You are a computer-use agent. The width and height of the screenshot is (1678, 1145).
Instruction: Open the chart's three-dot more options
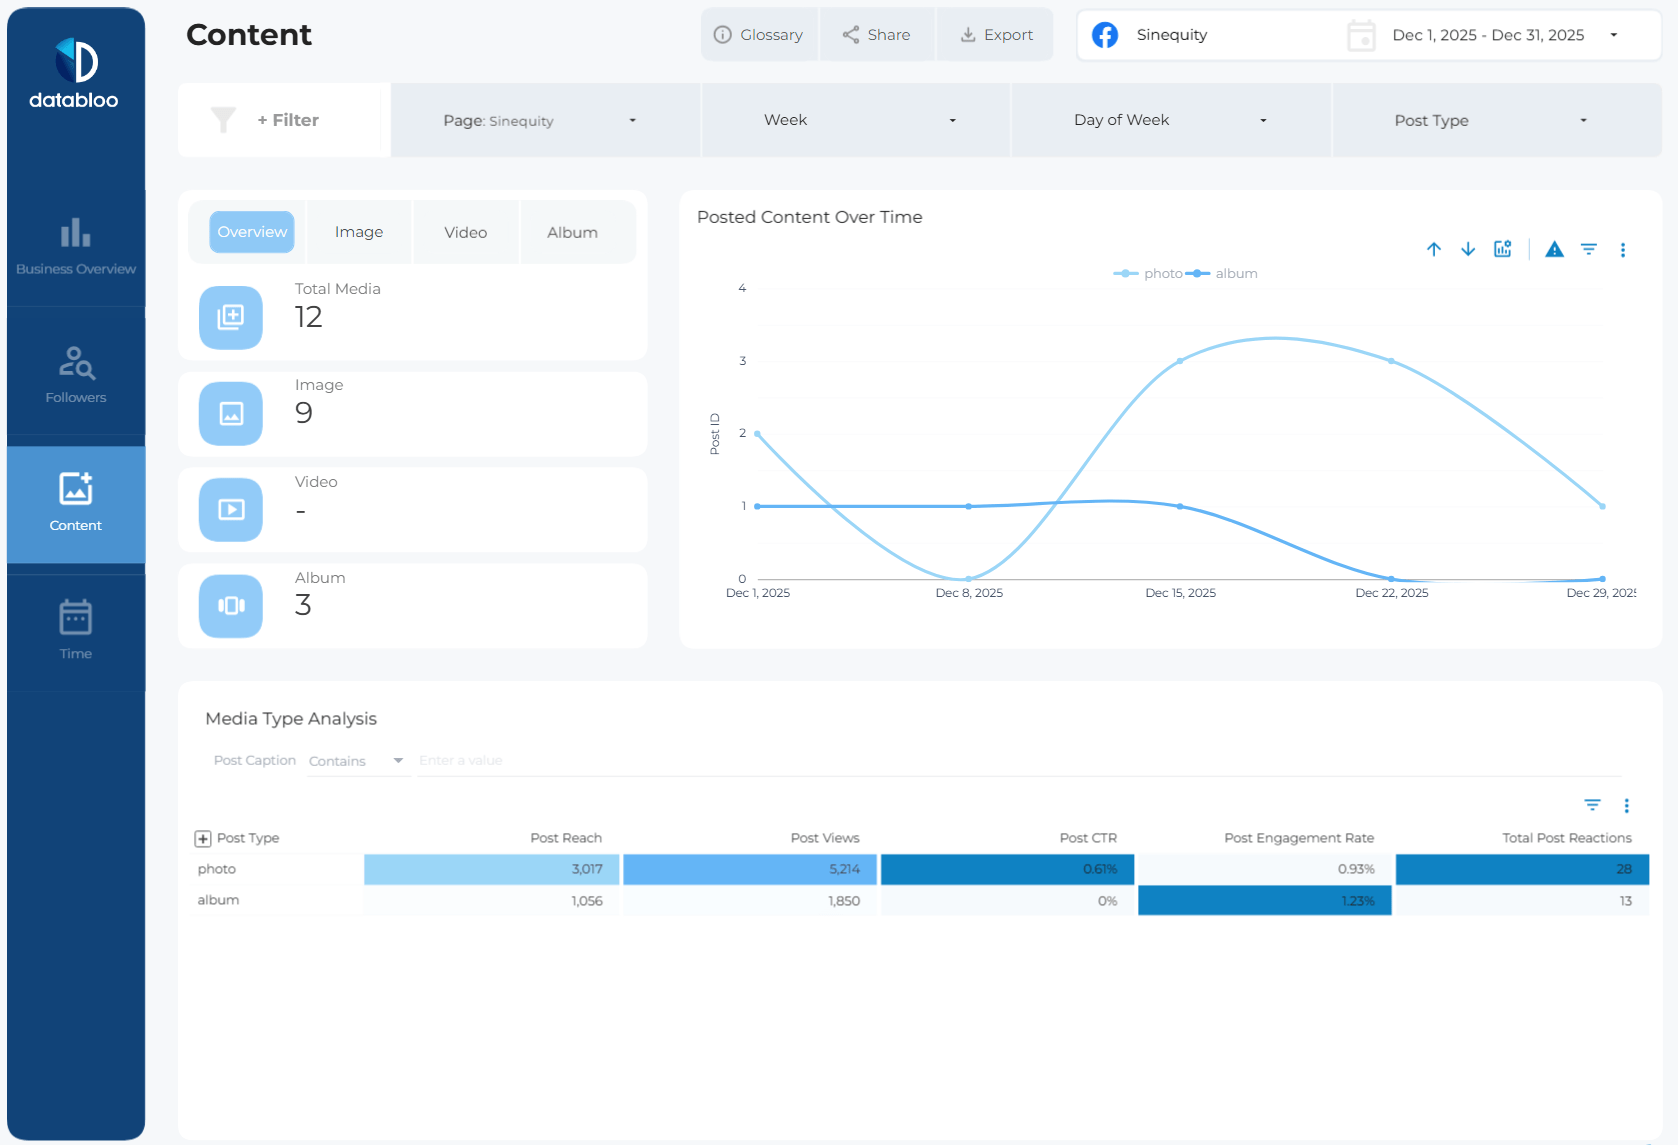click(x=1623, y=250)
